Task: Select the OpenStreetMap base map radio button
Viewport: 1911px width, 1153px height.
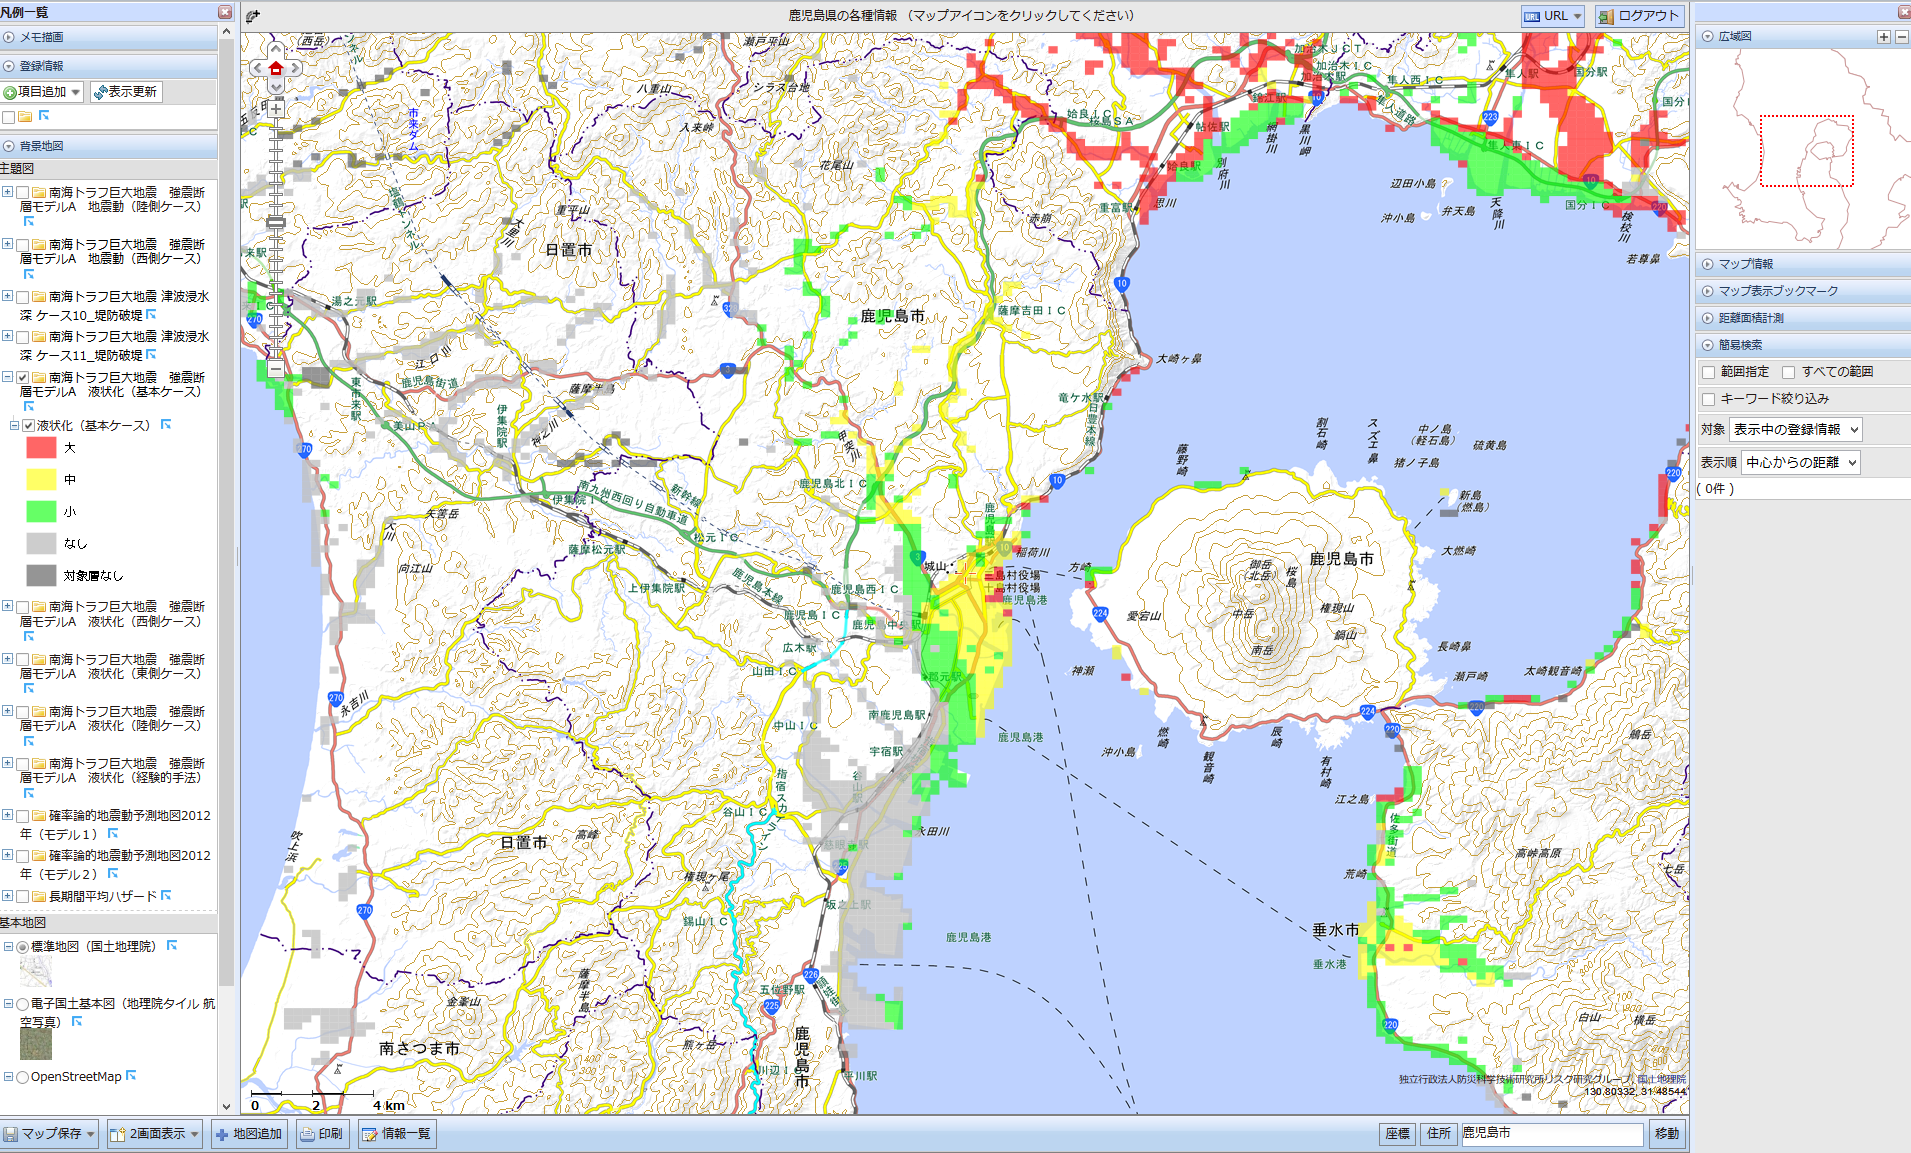Action: click(x=22, y=1077)
